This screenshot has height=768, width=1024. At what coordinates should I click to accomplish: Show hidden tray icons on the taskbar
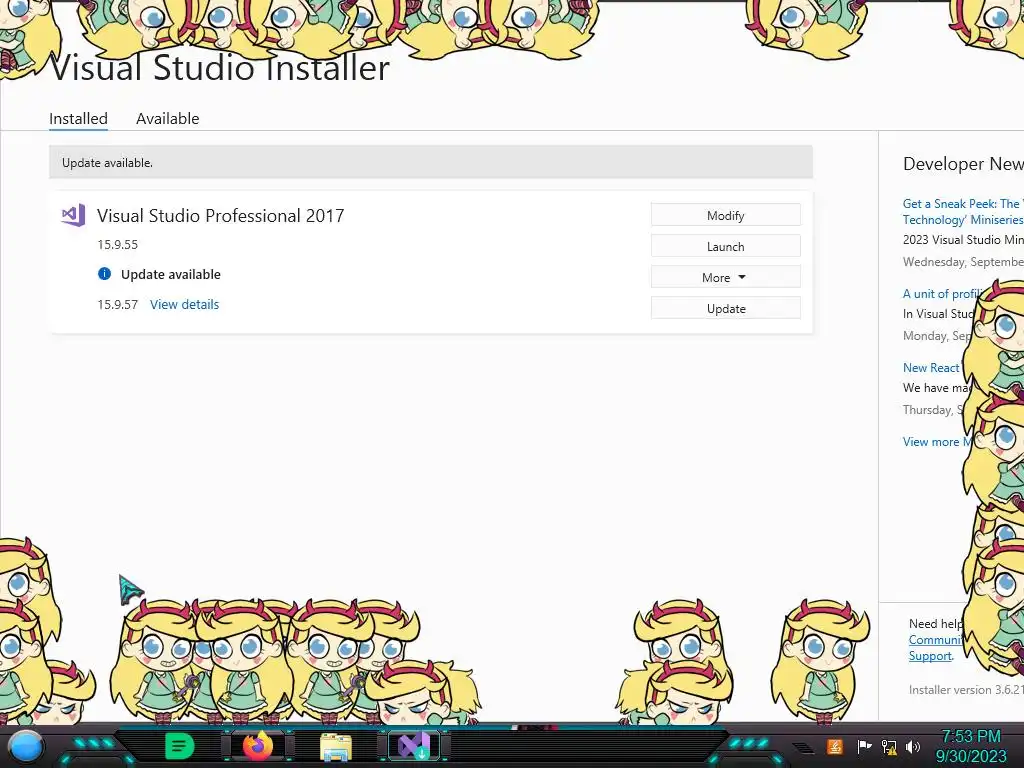(804, 747)
